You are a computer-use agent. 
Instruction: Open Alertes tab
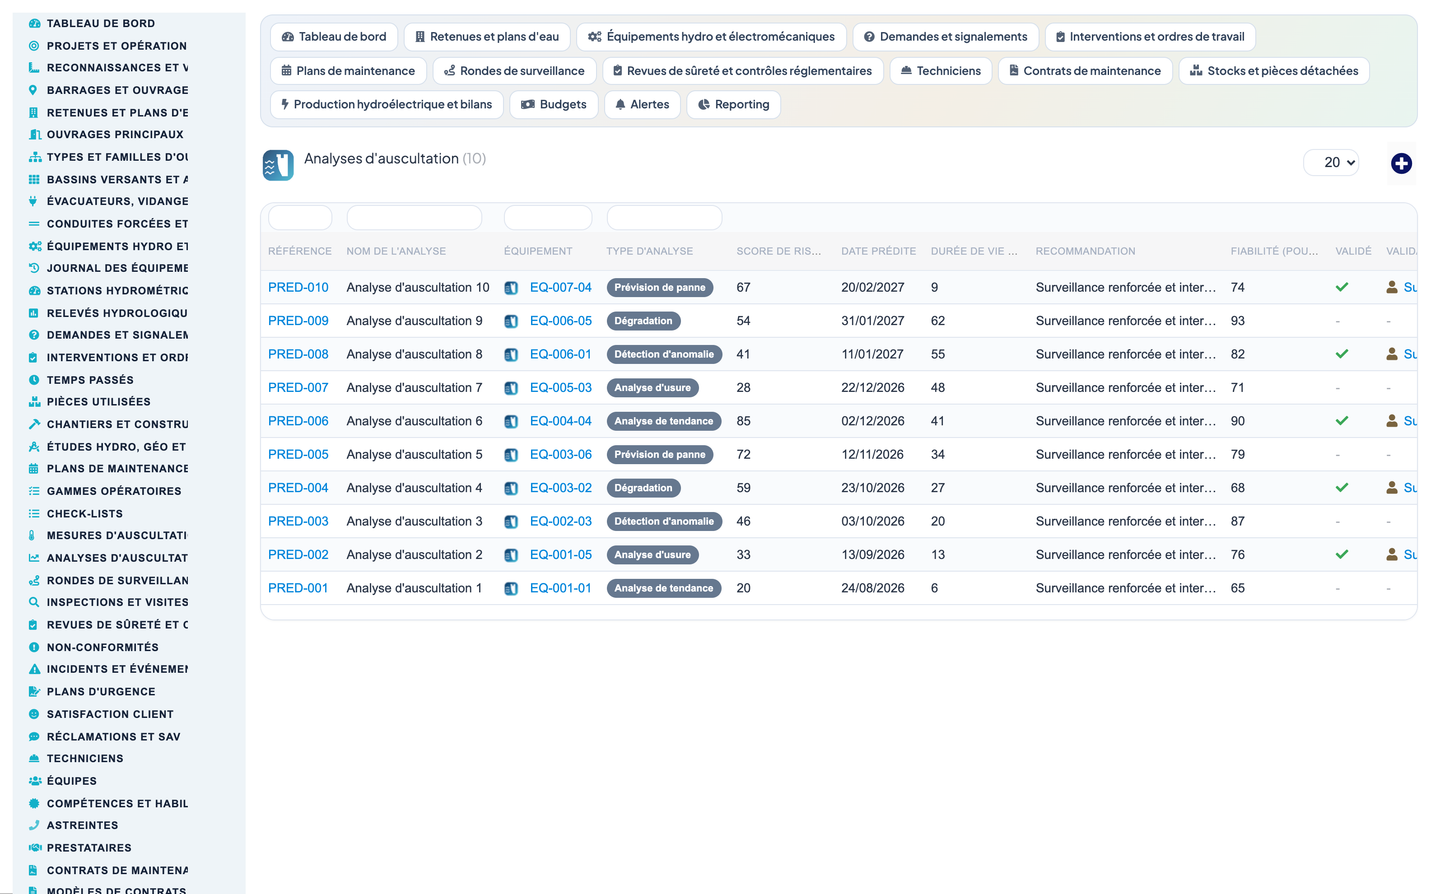pos(642,105)
